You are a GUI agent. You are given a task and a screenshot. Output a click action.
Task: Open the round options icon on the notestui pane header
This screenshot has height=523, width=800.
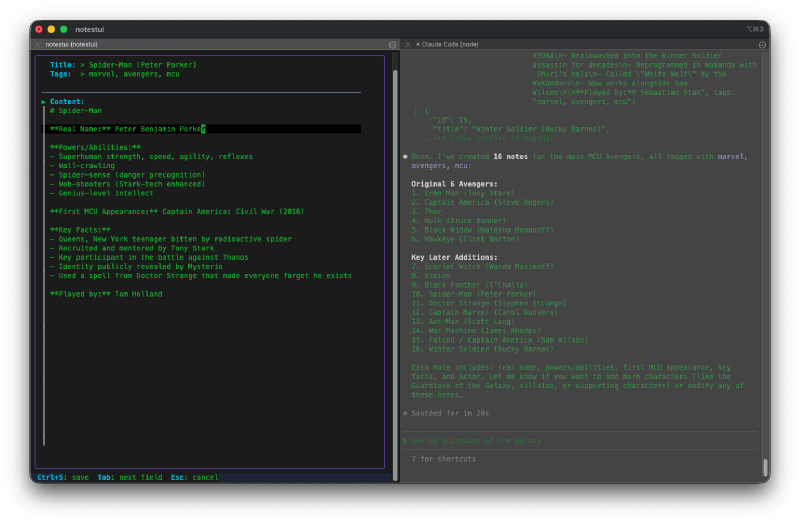click(x=392, y=45)
